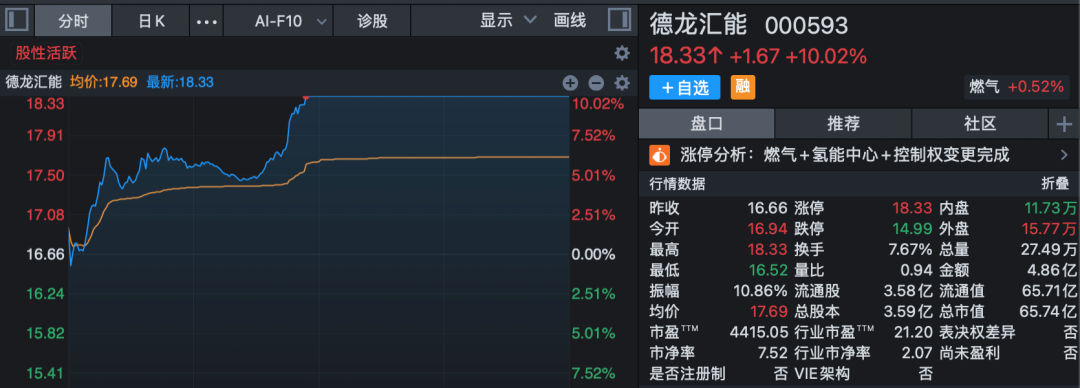Click 内盘 value 11.73万
Screen dimensions: 1080x388
[x=1050, y=208]
